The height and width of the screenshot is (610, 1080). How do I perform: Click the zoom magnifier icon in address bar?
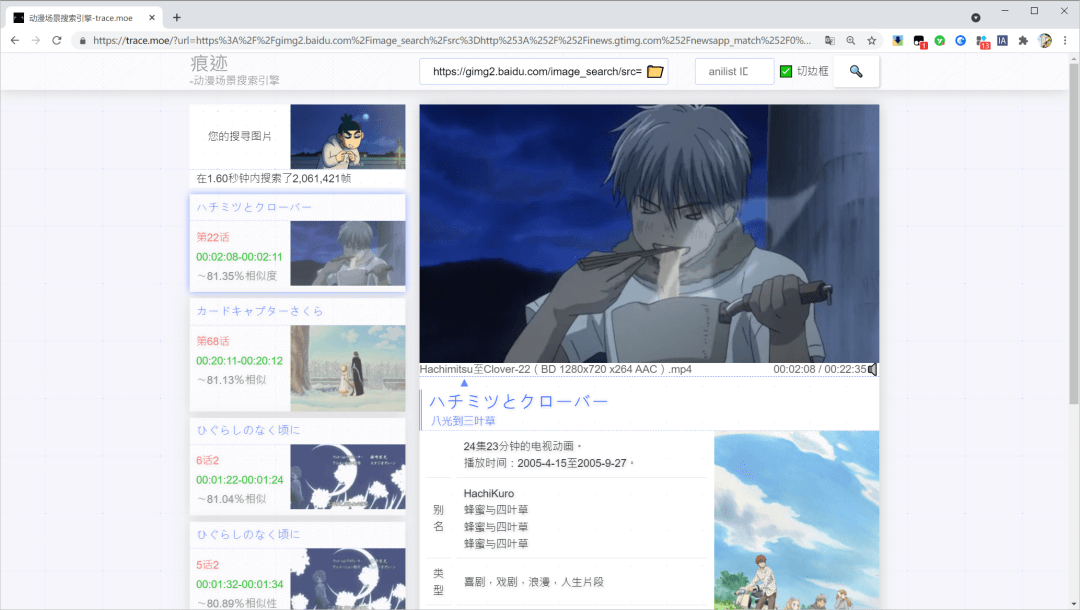851,41
